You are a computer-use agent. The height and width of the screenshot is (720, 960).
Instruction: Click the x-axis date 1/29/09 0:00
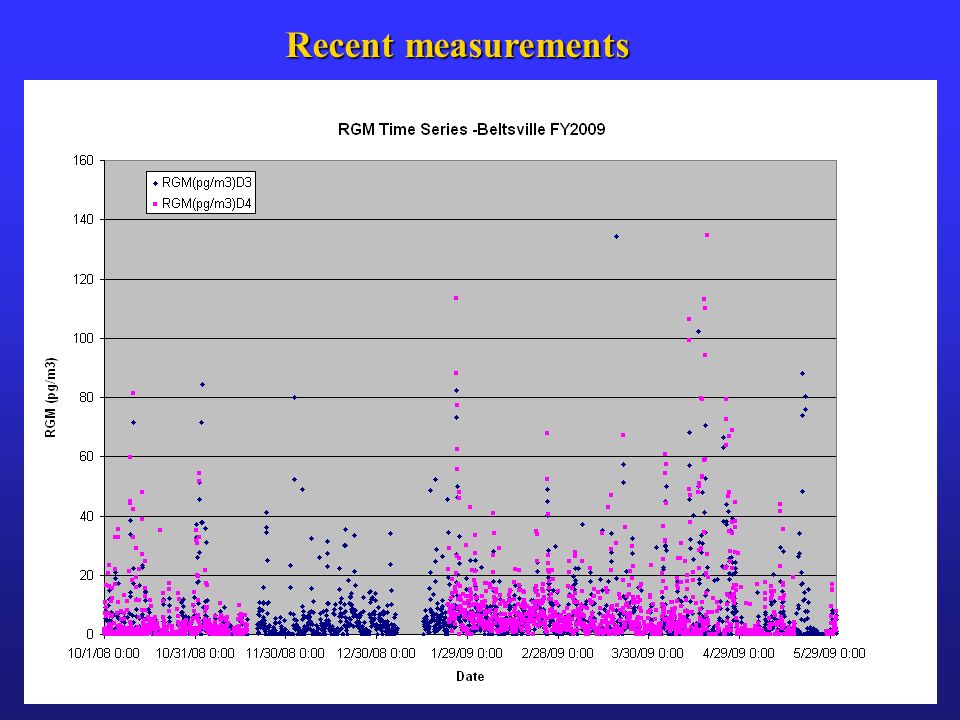click(x=467, y=653)
